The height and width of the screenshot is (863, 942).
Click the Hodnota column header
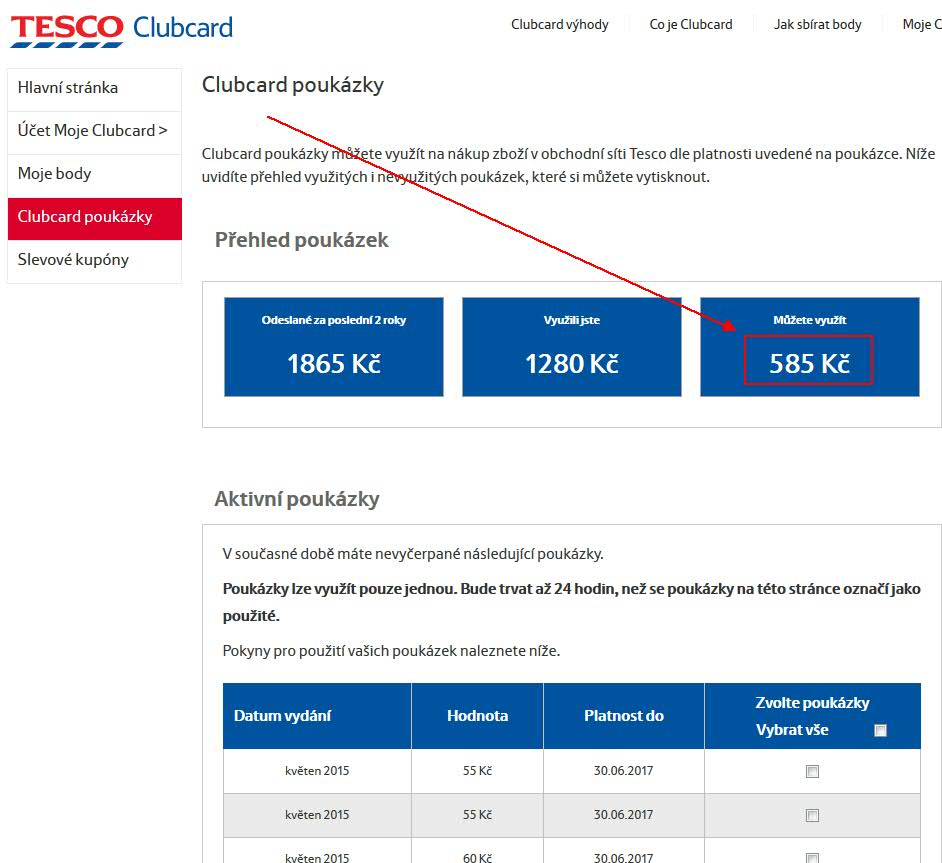coord(478,716)
